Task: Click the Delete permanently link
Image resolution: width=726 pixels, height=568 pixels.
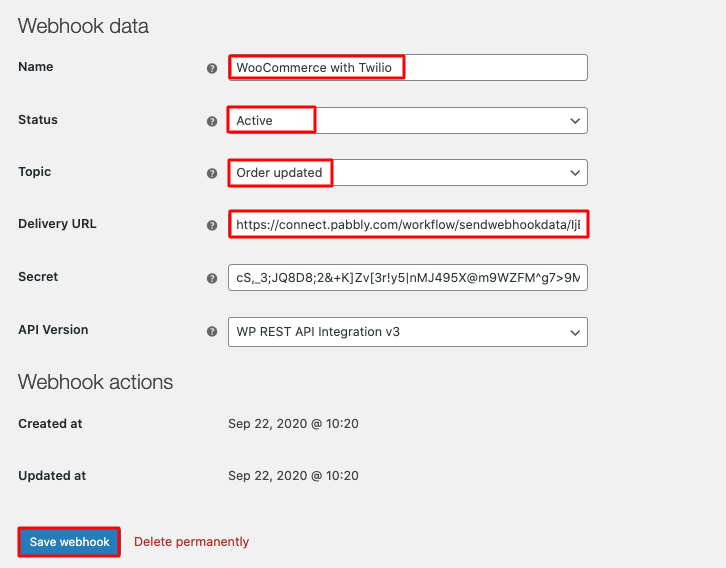Action: [x=191, y=542]
